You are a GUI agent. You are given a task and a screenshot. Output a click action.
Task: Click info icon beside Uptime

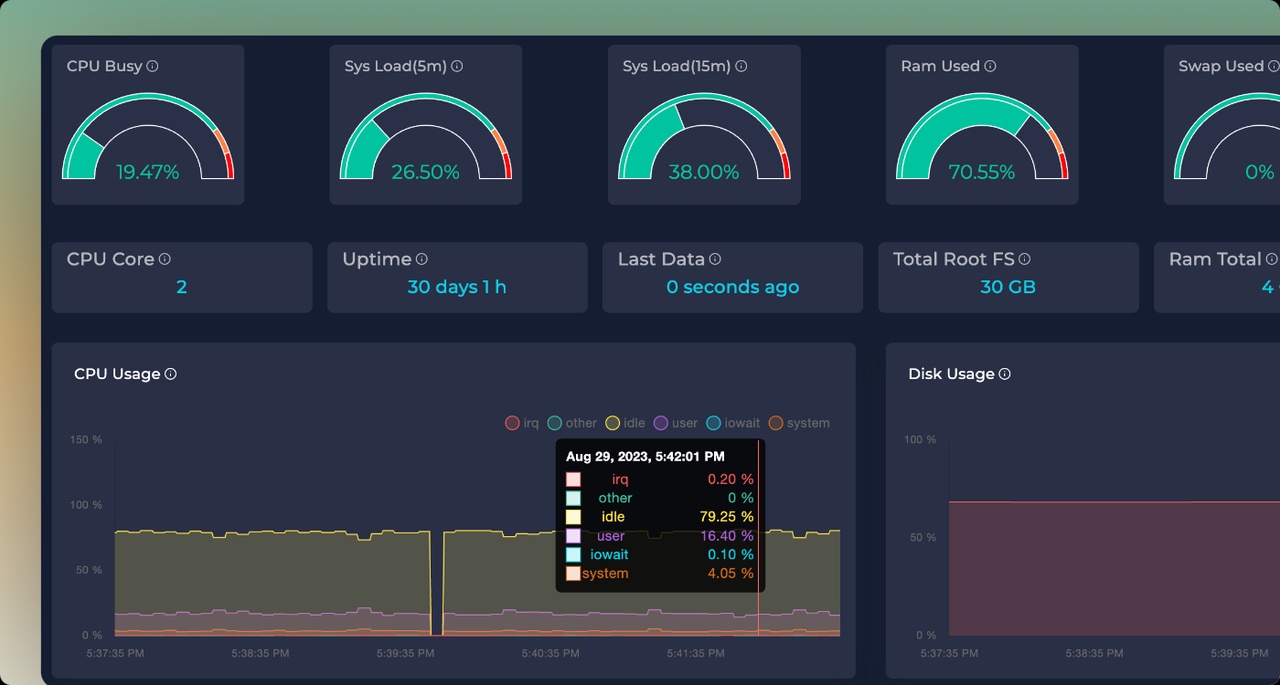coord(422,259)
